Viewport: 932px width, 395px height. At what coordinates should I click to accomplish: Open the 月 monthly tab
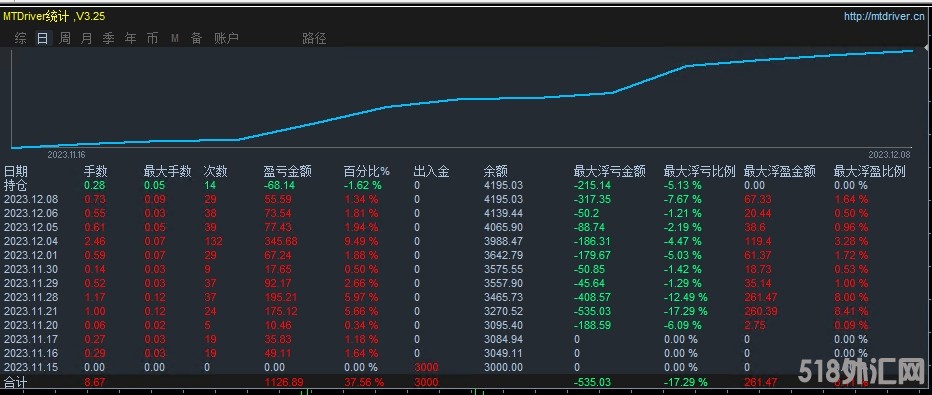pyautogui.click(x=87, y=39)
